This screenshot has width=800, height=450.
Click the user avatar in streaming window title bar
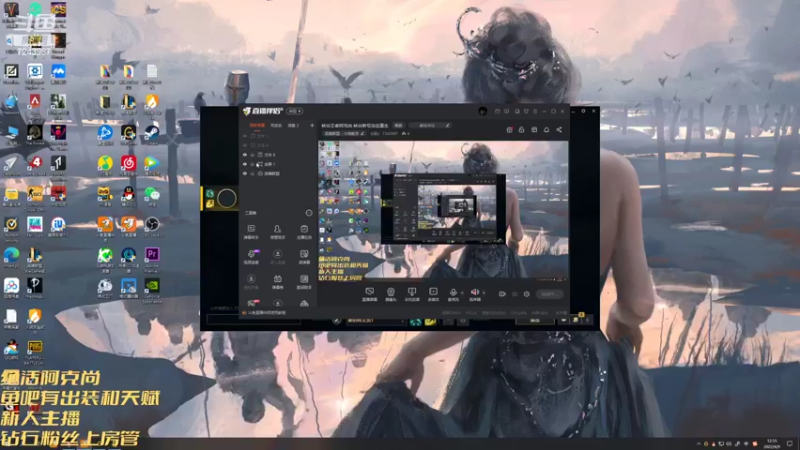(x=483, y=111)
